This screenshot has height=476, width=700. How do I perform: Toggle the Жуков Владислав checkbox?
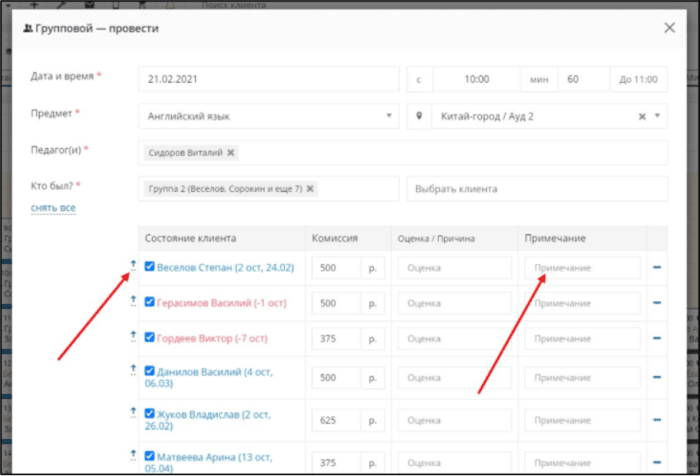150,413
